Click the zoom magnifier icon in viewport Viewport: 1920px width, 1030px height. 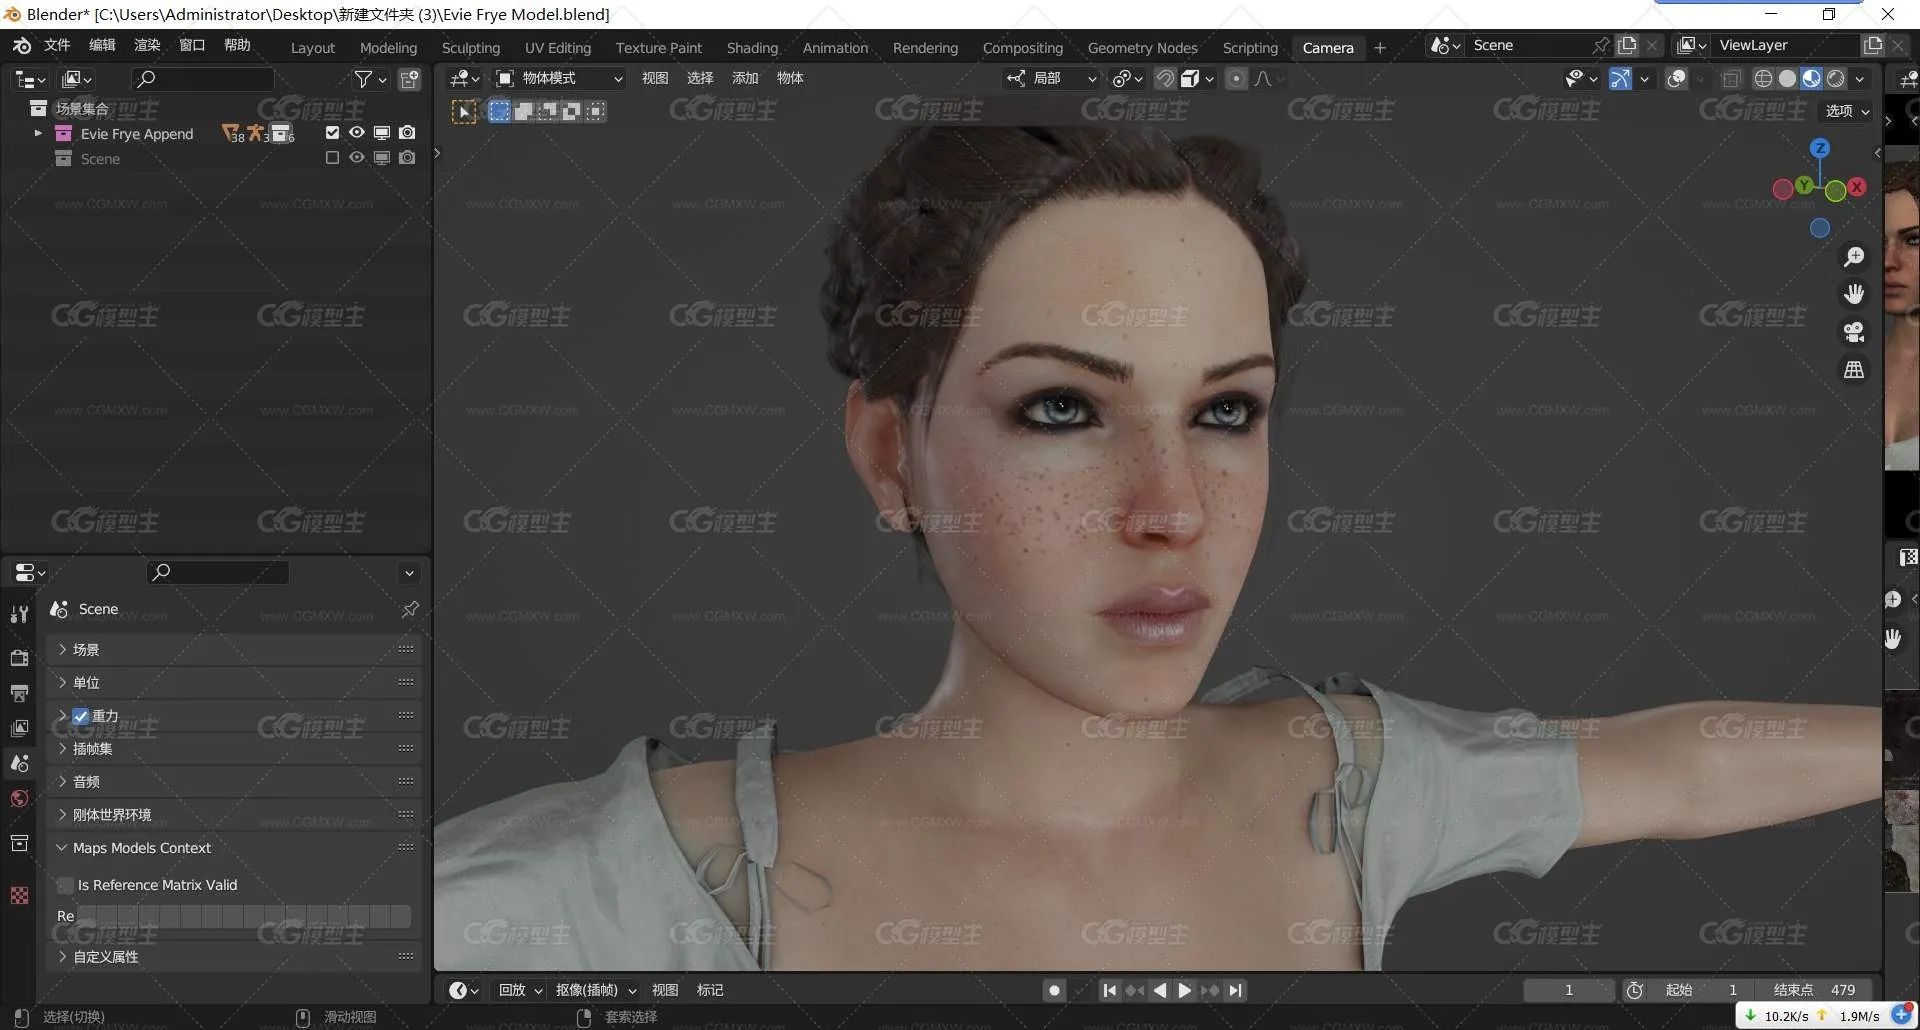pos(1854,257)
